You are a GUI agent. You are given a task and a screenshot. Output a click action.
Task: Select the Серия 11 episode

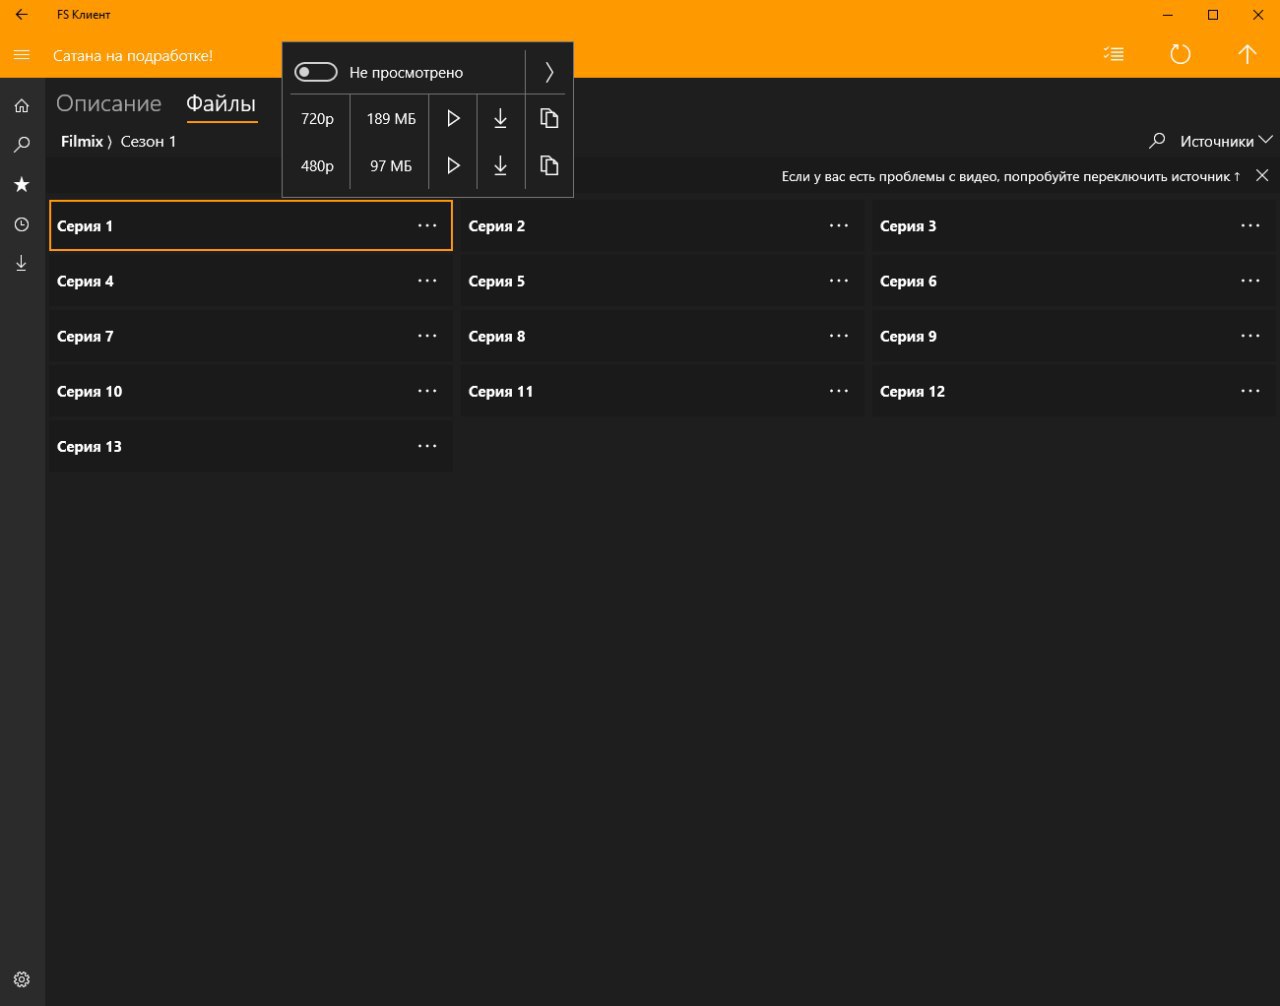point(662,391)
